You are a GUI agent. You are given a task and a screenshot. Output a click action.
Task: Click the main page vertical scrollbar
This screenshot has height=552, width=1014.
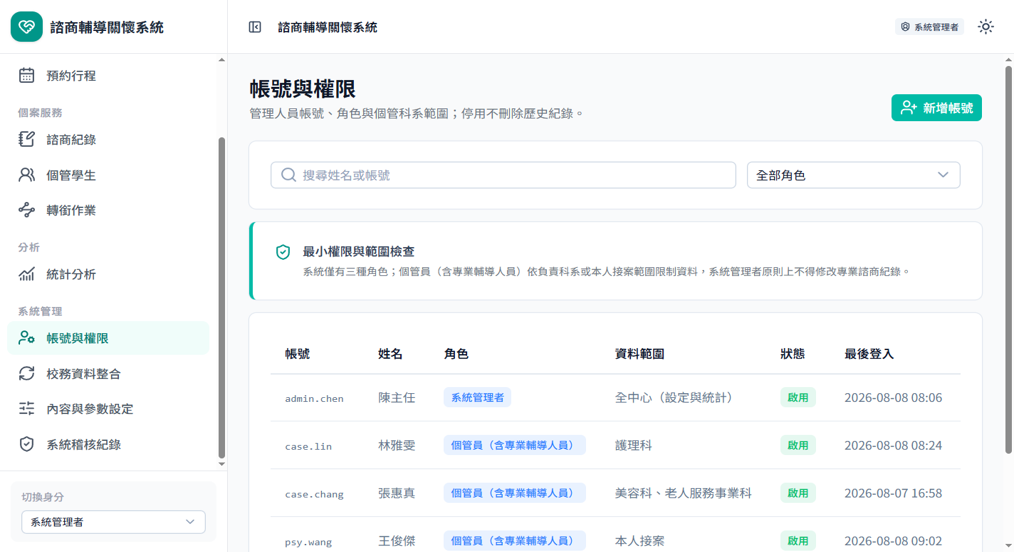pyautogui.click(x=1008, y=259)
